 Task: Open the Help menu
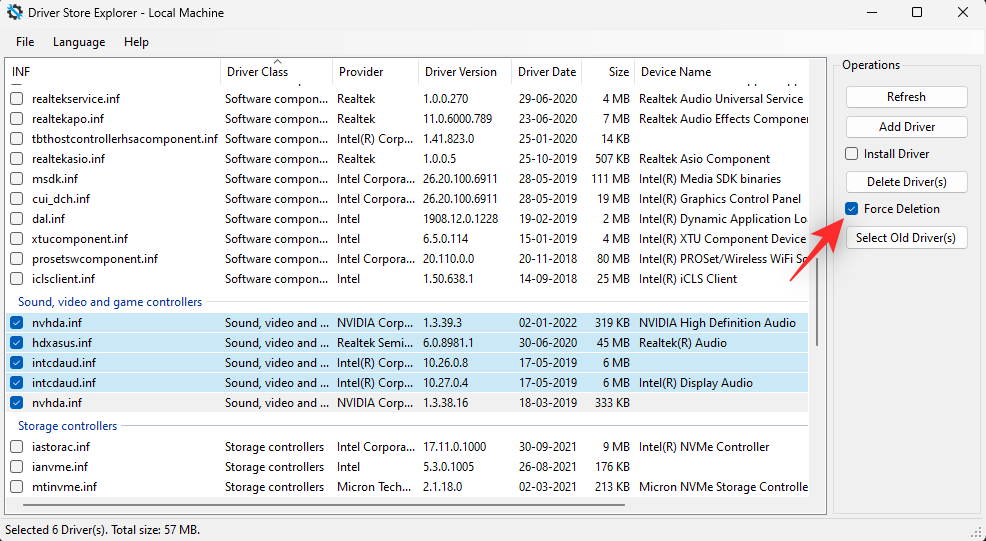[136, 42]
